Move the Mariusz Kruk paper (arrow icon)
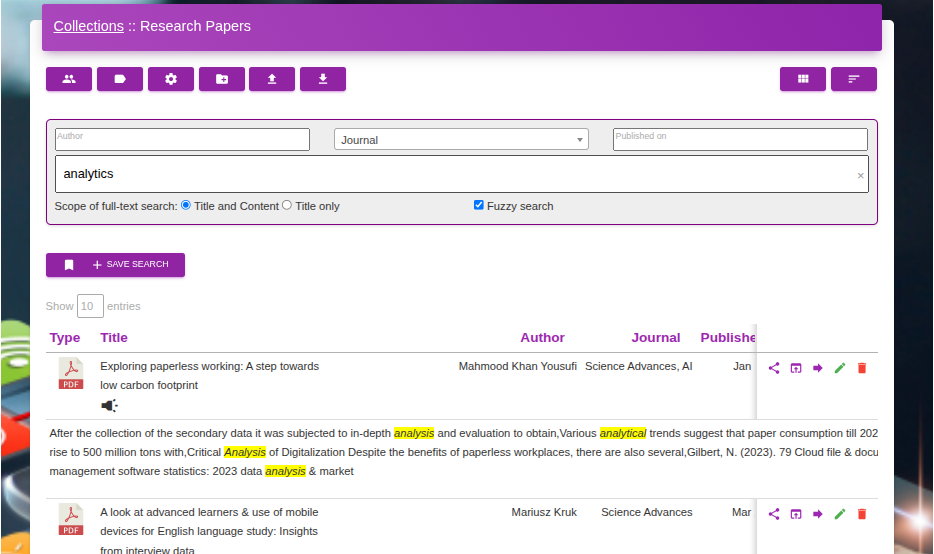Screen dimensions: 934x554 818,514
